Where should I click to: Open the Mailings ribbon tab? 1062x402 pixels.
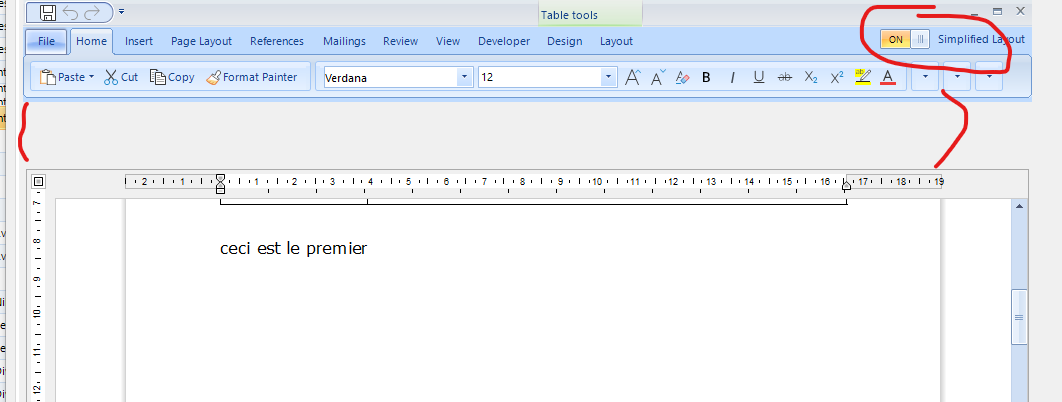[x=344, y=41]
